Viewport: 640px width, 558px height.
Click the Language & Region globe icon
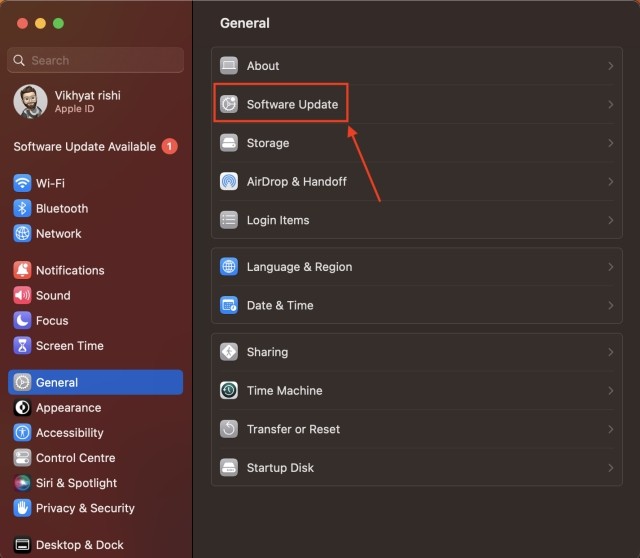tap(229, 267)
